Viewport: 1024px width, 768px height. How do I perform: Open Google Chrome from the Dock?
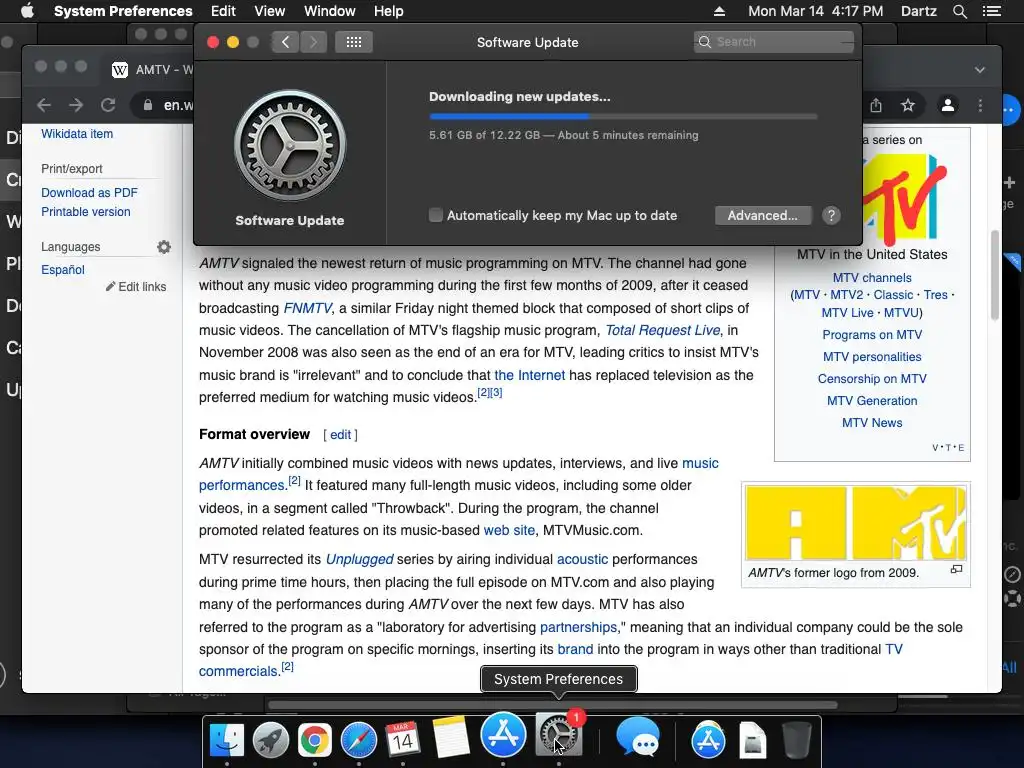(x=315, y=740)
